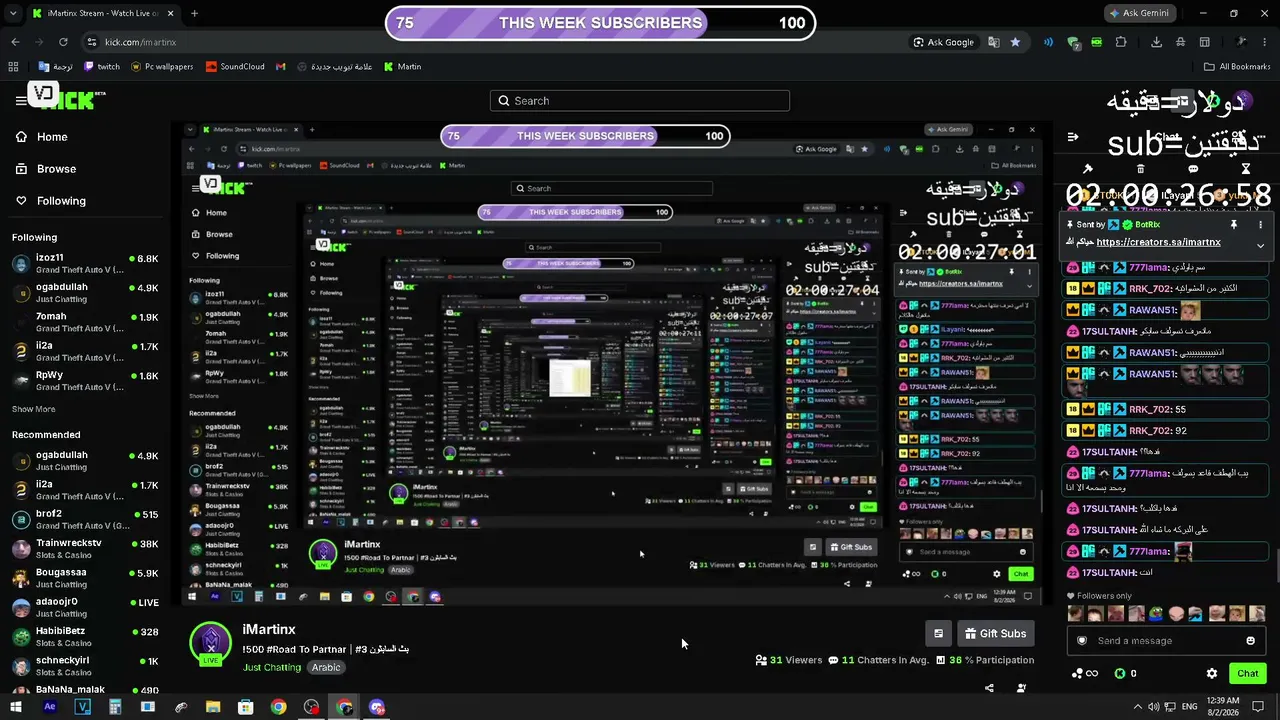Select the Pepe frog emote
This screenshot has width=1280, height=720.
pos(1156,614)
